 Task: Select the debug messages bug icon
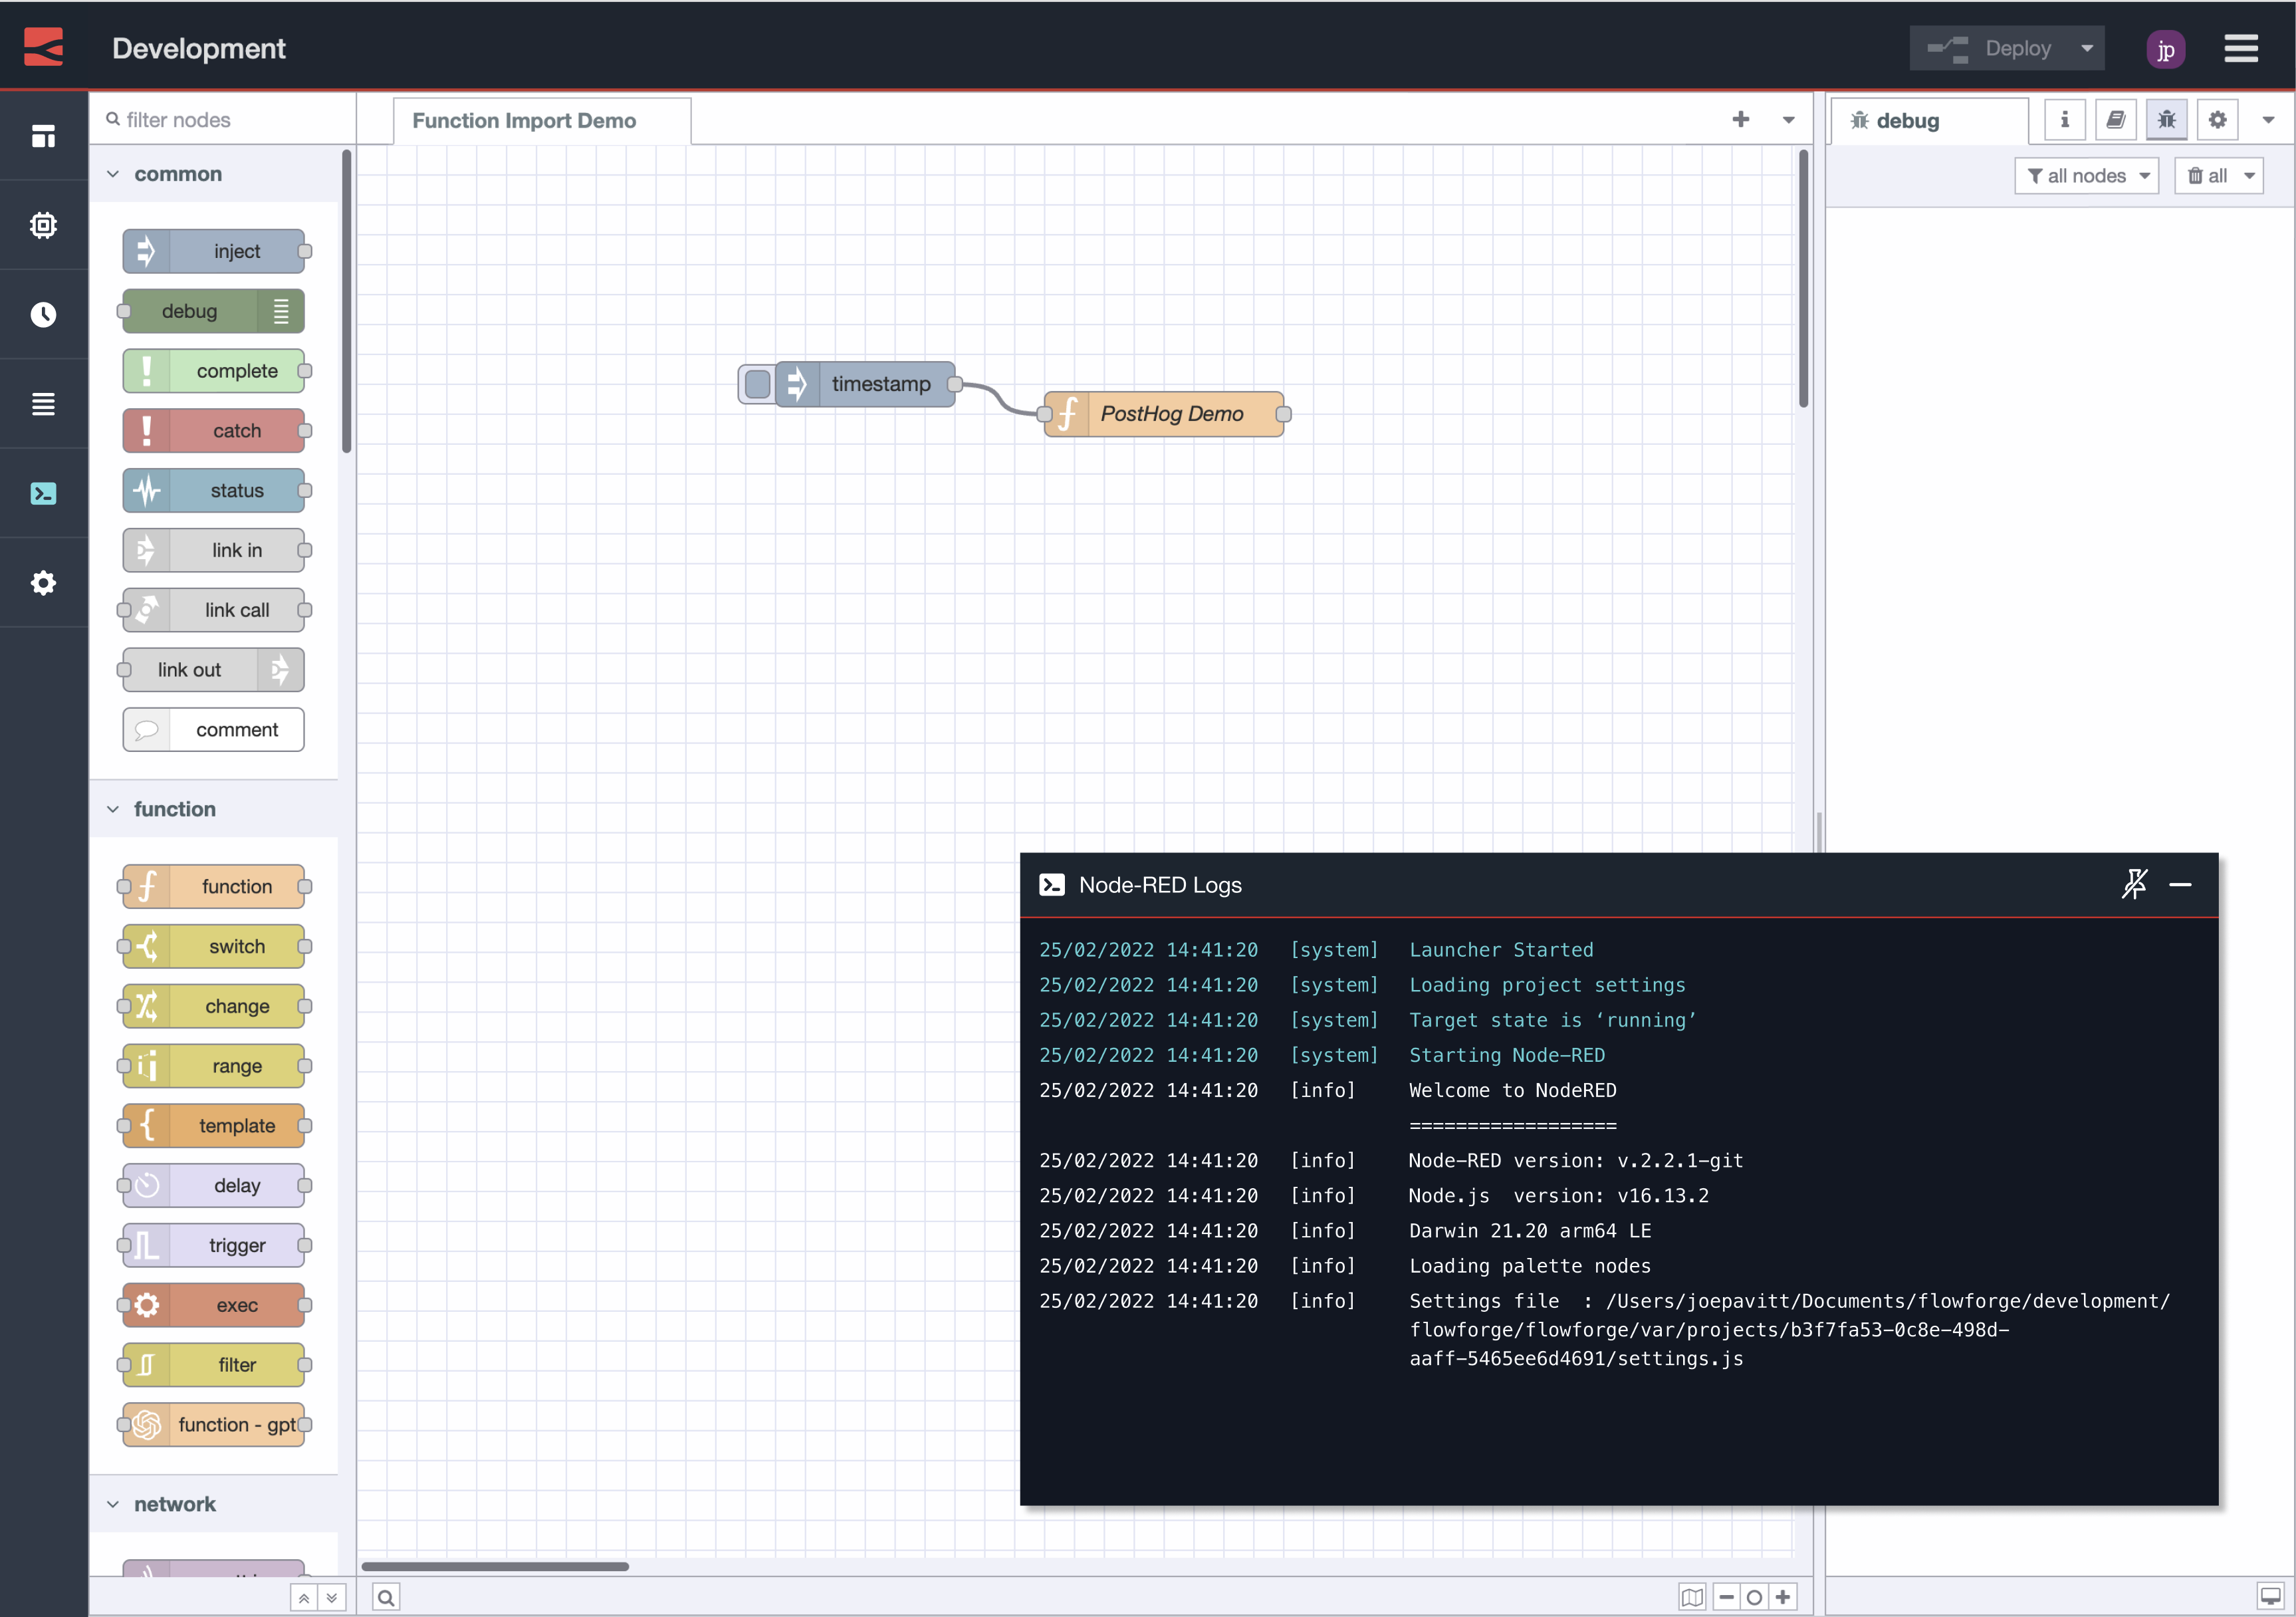pyautogui.click(x=2167, y=119)
